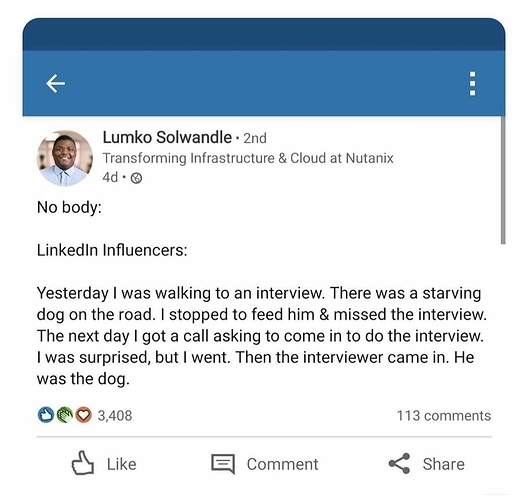Click the globe public visibility icon
Screen dimensions: 528x500
click(136, 178)
